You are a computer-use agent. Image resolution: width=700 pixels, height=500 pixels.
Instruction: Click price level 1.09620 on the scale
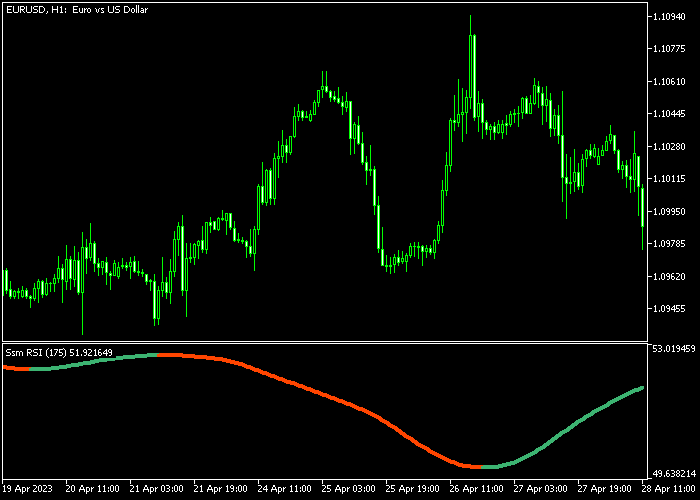click(669, 276)
